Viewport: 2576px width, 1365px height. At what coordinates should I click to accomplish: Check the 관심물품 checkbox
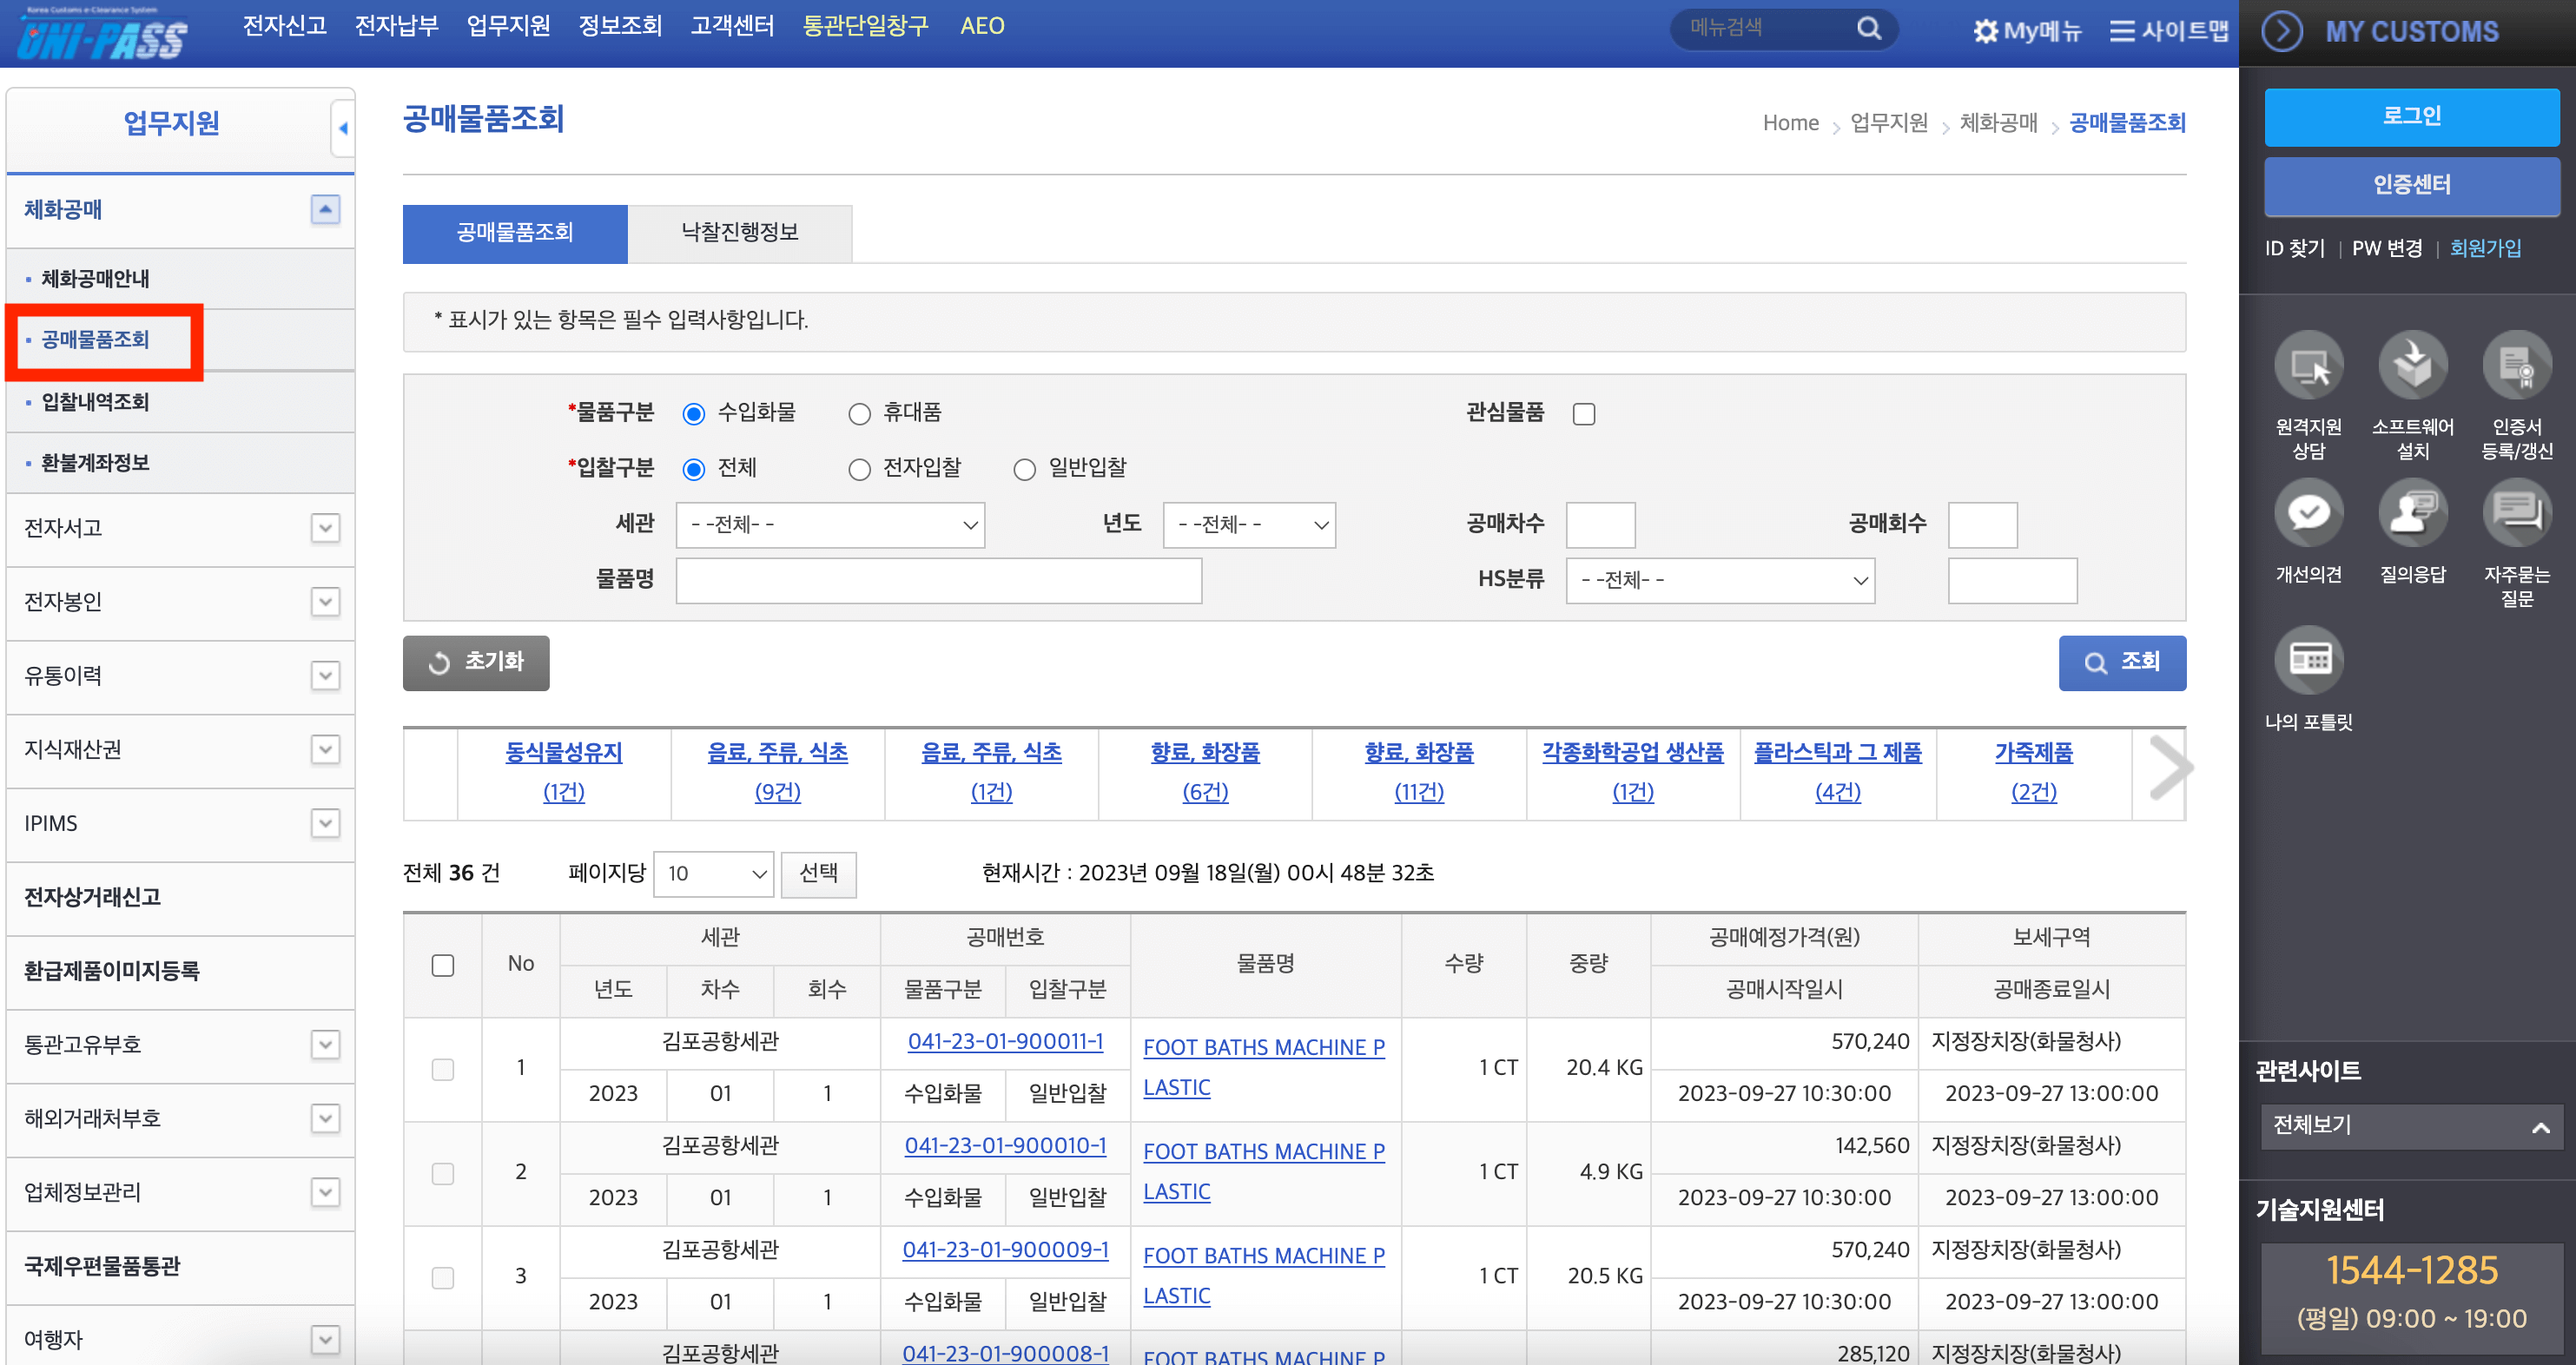pos(1584,414)
